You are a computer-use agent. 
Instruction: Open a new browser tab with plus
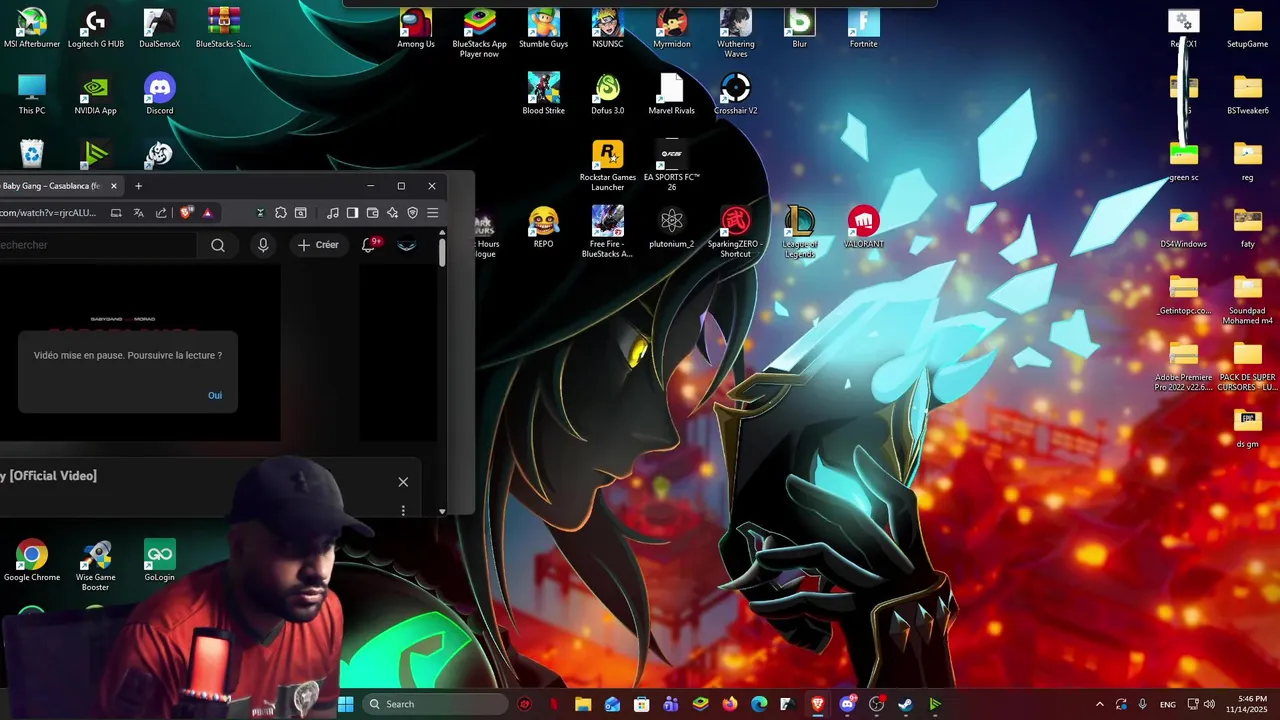click(138, 186)
